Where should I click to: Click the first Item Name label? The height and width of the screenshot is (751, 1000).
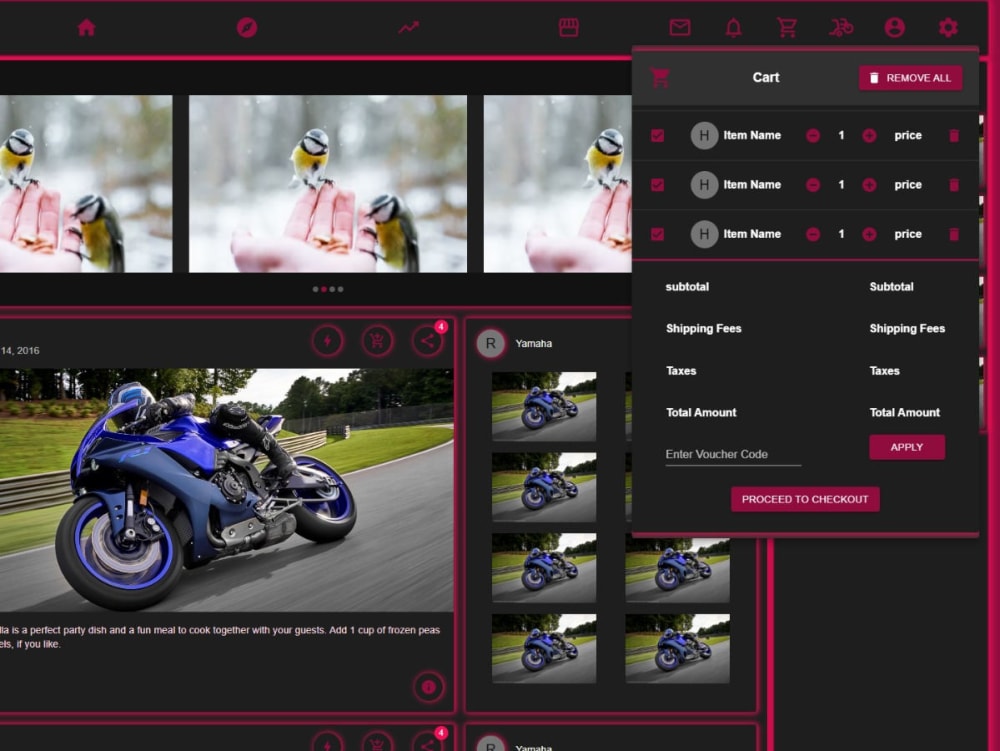(752, 135)
